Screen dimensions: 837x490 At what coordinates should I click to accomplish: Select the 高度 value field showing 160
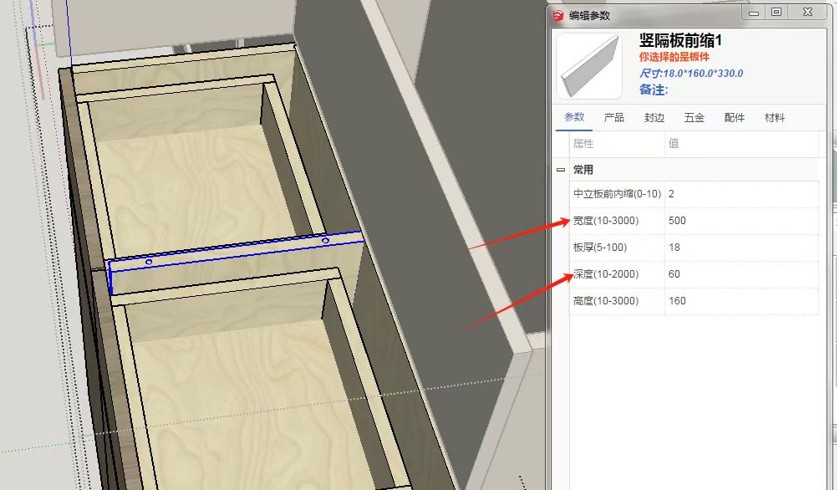(x=745, y=301)
